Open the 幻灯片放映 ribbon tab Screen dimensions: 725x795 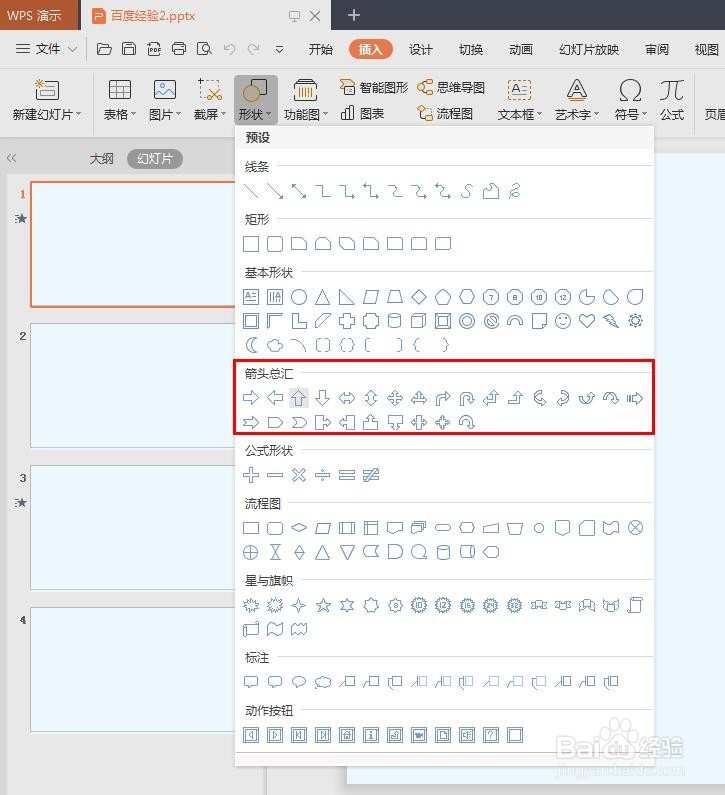coord(589,49)
